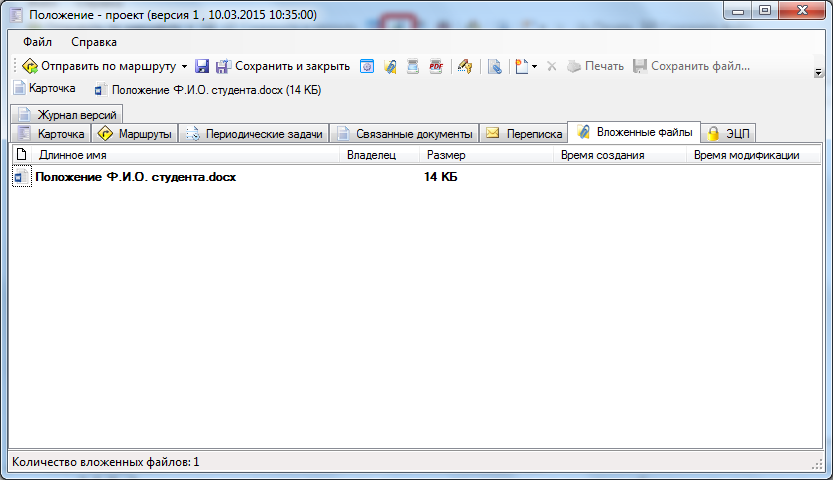
Task: Click the 14 КБ size cell
Action: (440, 177)
